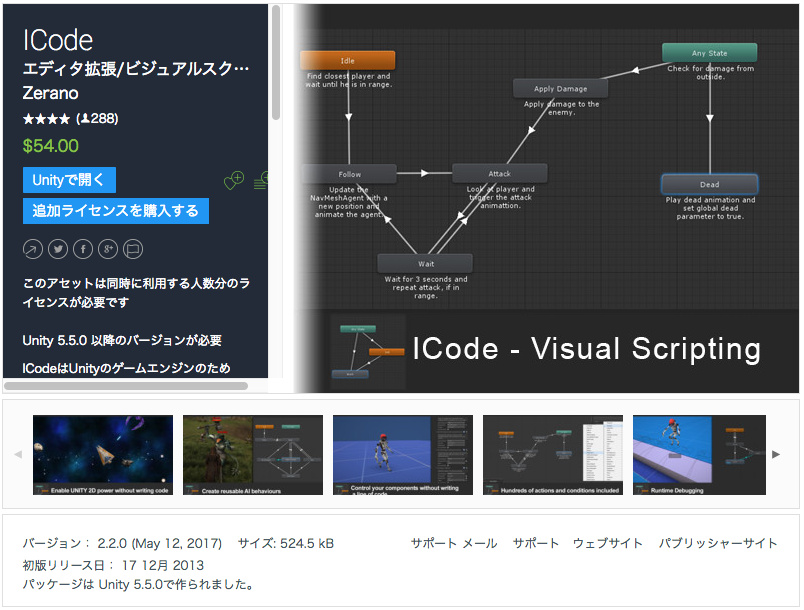
Task: Click the user count icon near 288
Action: [x=86, y=118]
